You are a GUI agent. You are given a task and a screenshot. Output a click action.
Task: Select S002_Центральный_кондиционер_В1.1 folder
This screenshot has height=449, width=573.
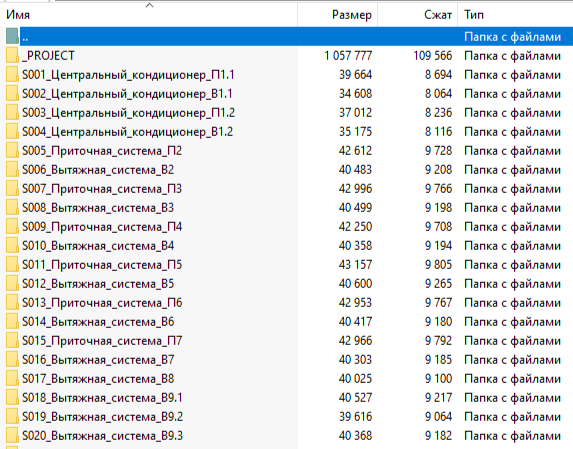click(x=127, y=94)
